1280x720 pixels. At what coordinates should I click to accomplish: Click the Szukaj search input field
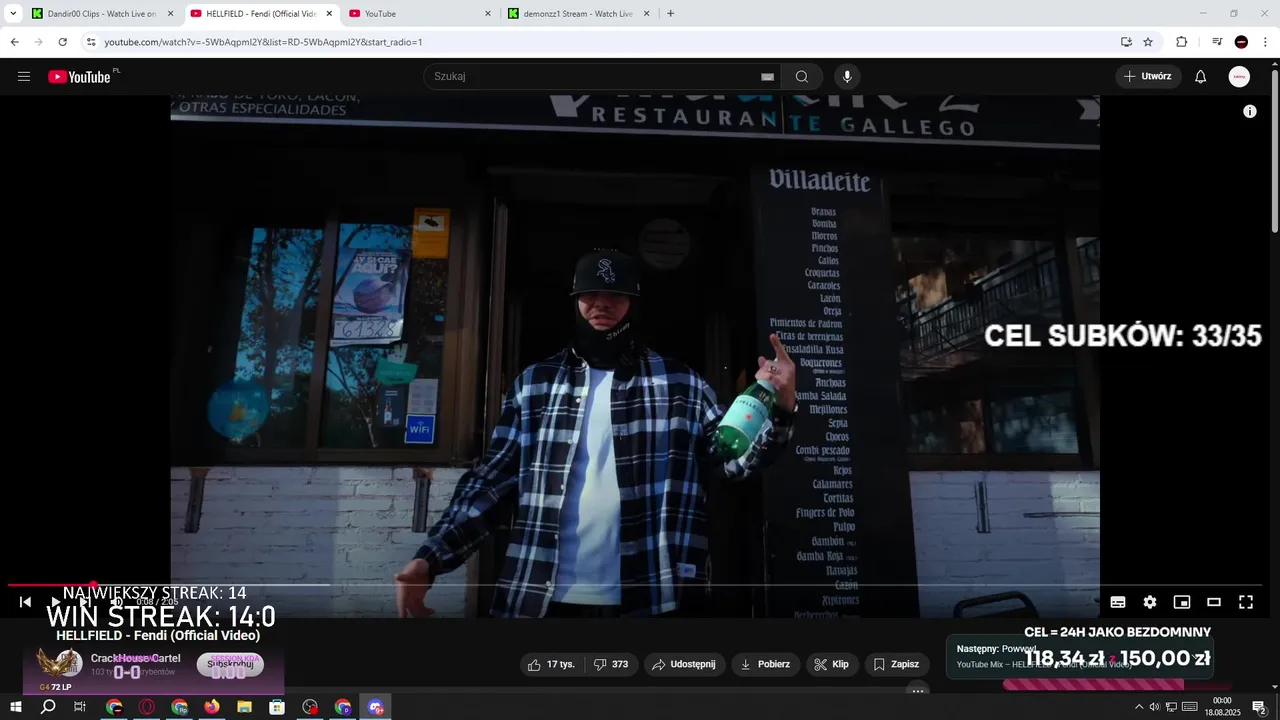click(600, 77)
